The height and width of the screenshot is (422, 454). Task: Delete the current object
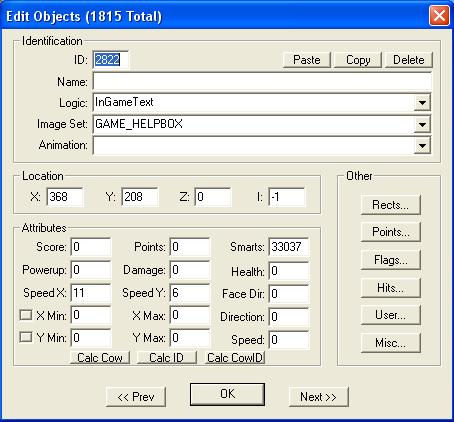click(x=409, y=60)
